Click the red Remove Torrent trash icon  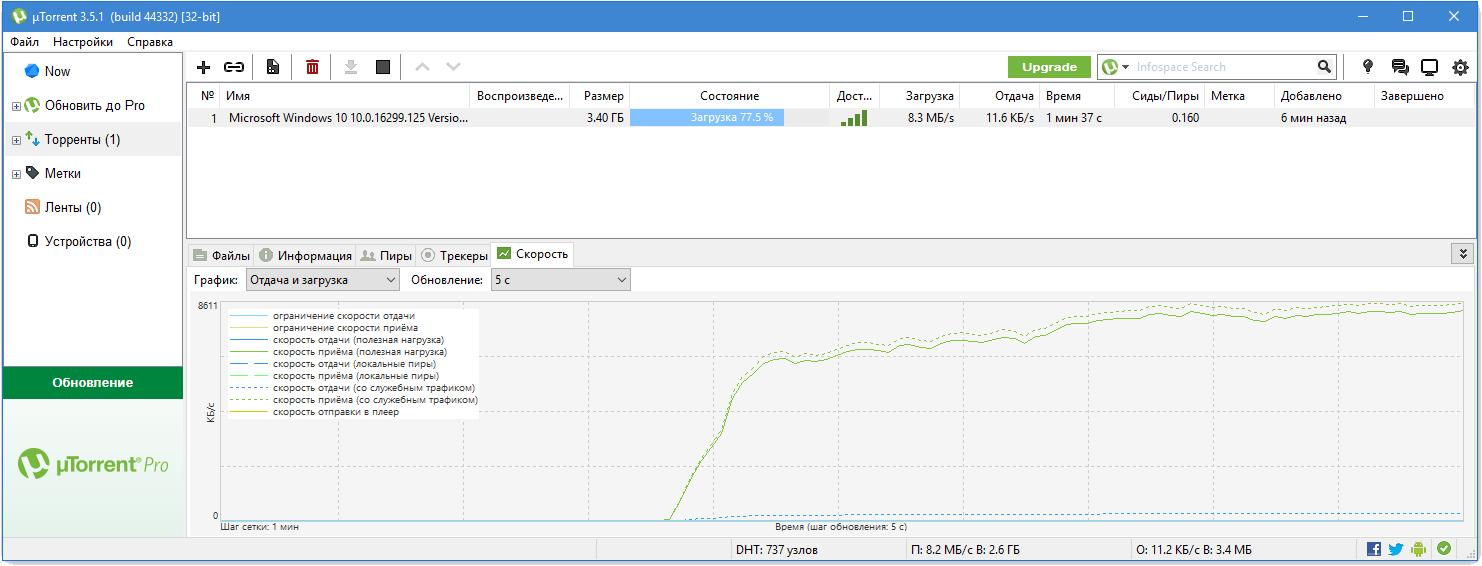[x=312, y=67]
